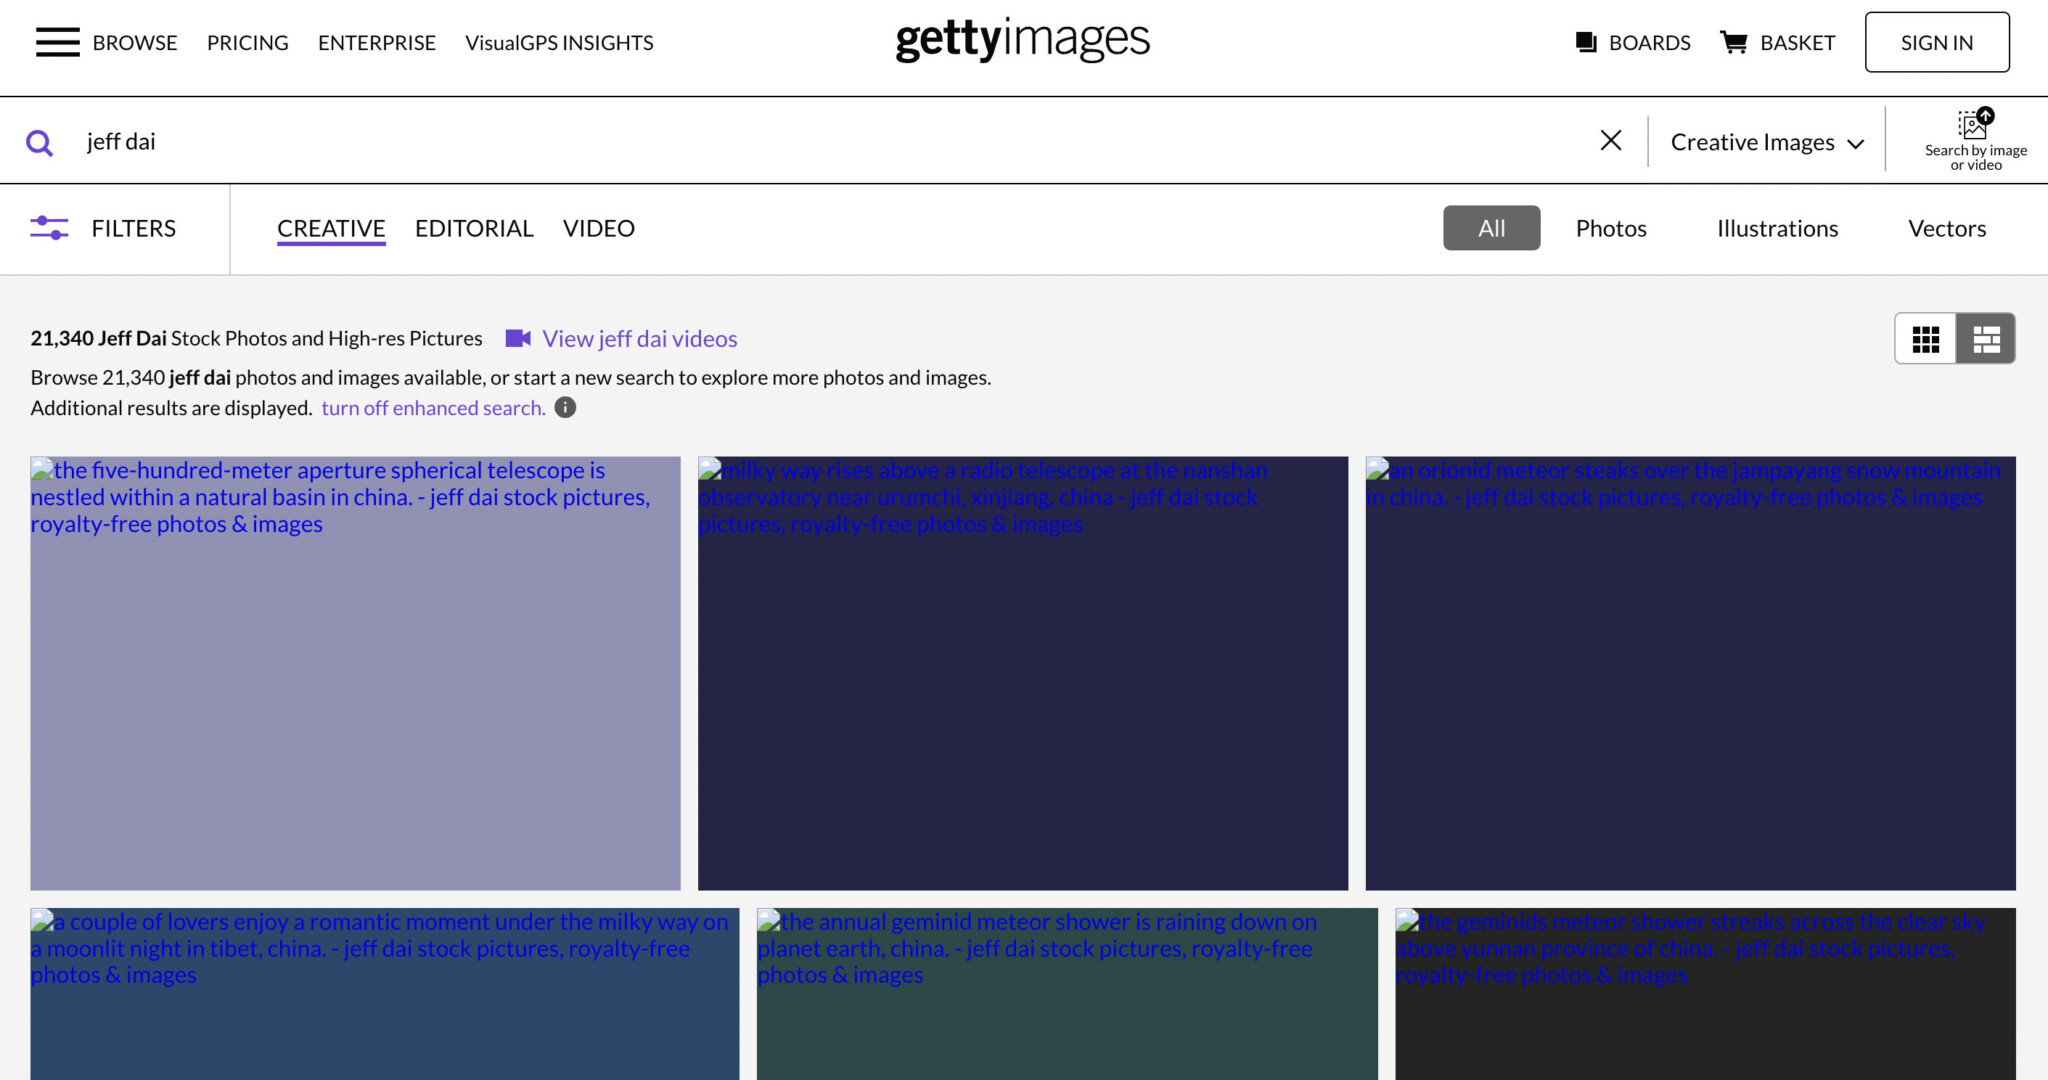Image resolution: width=2048 pixels, height=1080 pixels.
Task: Go to the gettyimages logo homepage
Action: point(1023,40)
